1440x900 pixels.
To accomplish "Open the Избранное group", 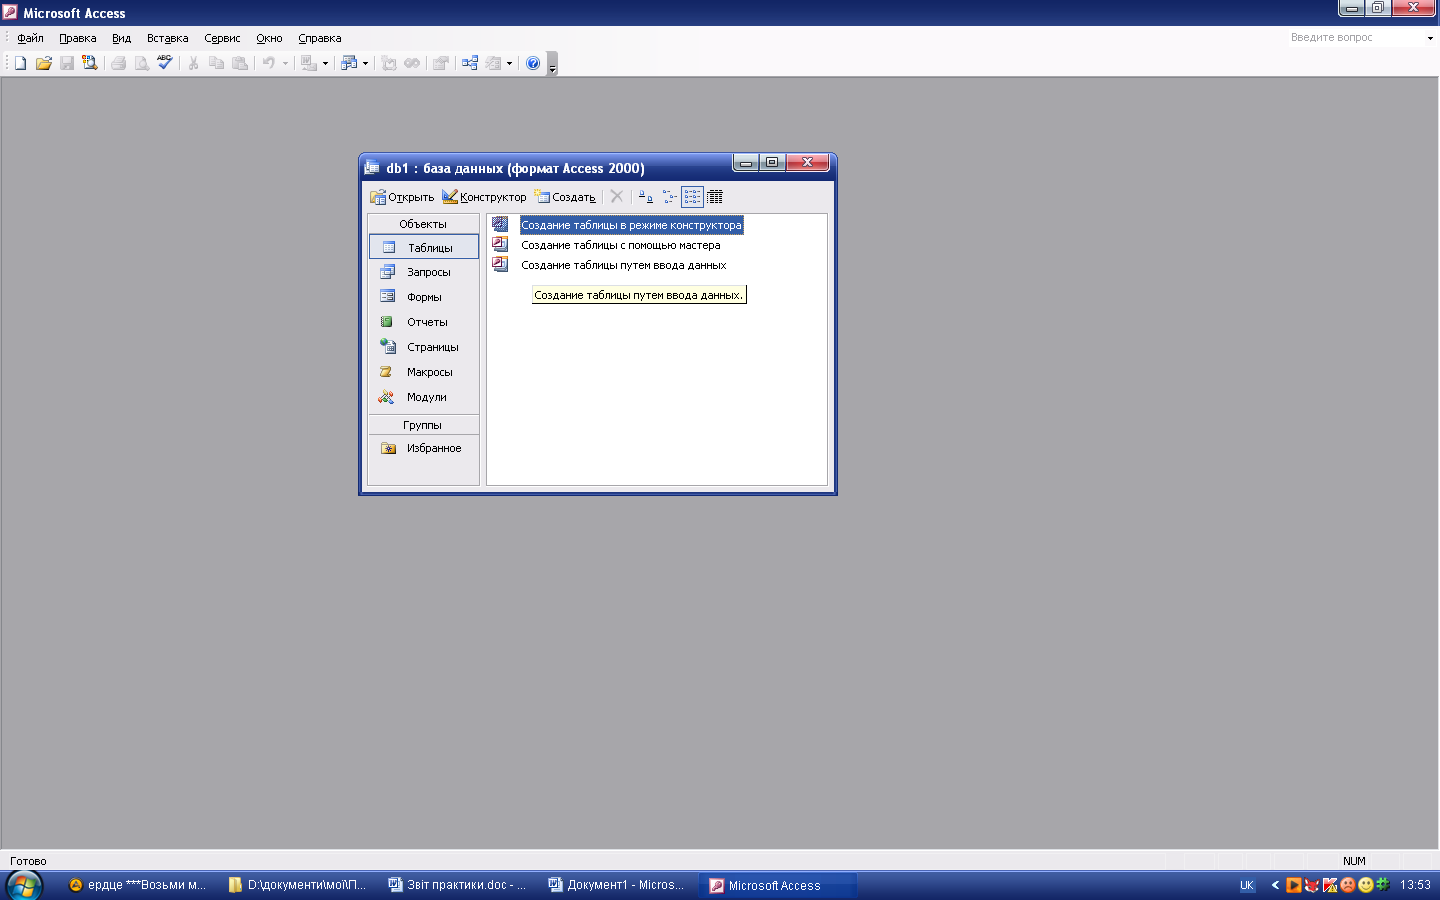I will click(424, 448).
